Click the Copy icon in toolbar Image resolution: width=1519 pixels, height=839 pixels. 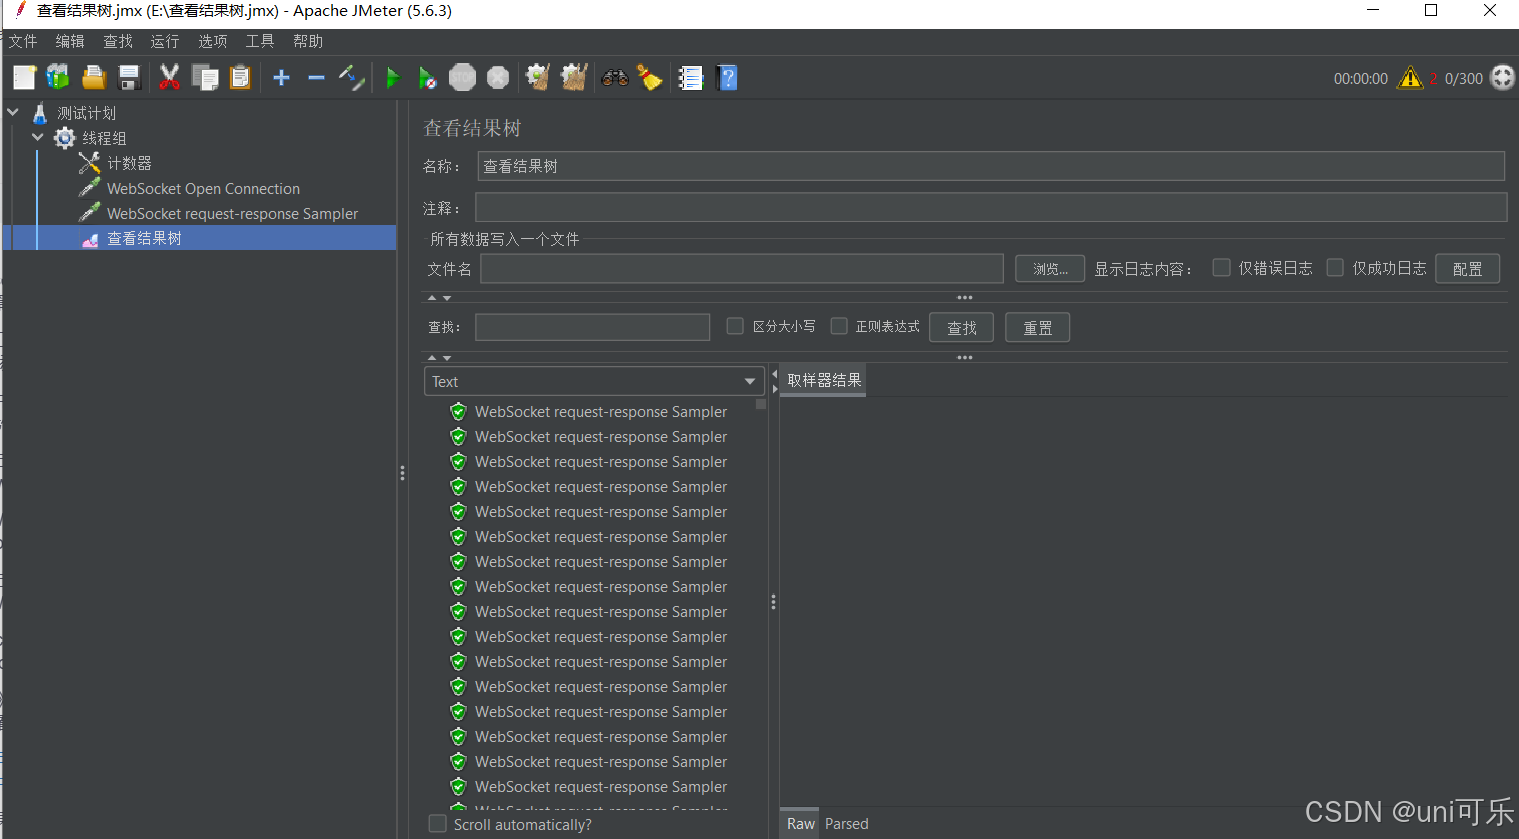pos(205,78)
